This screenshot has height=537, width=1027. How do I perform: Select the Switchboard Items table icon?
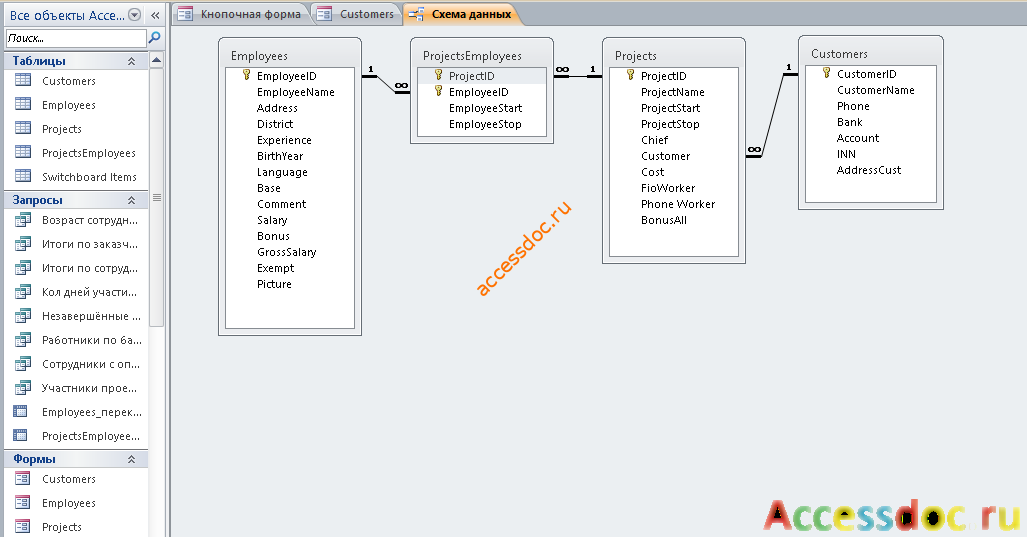pyautogui.click(x=23, y=176)
